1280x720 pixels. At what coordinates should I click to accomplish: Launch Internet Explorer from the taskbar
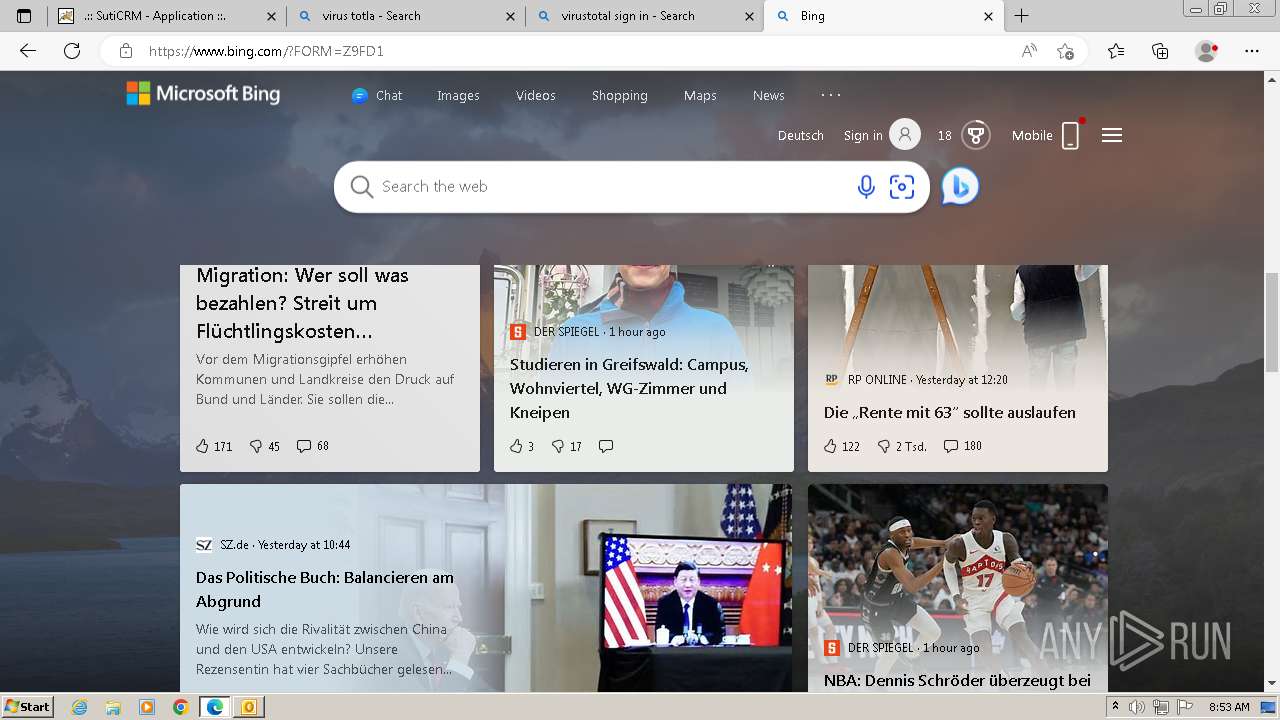80,707
